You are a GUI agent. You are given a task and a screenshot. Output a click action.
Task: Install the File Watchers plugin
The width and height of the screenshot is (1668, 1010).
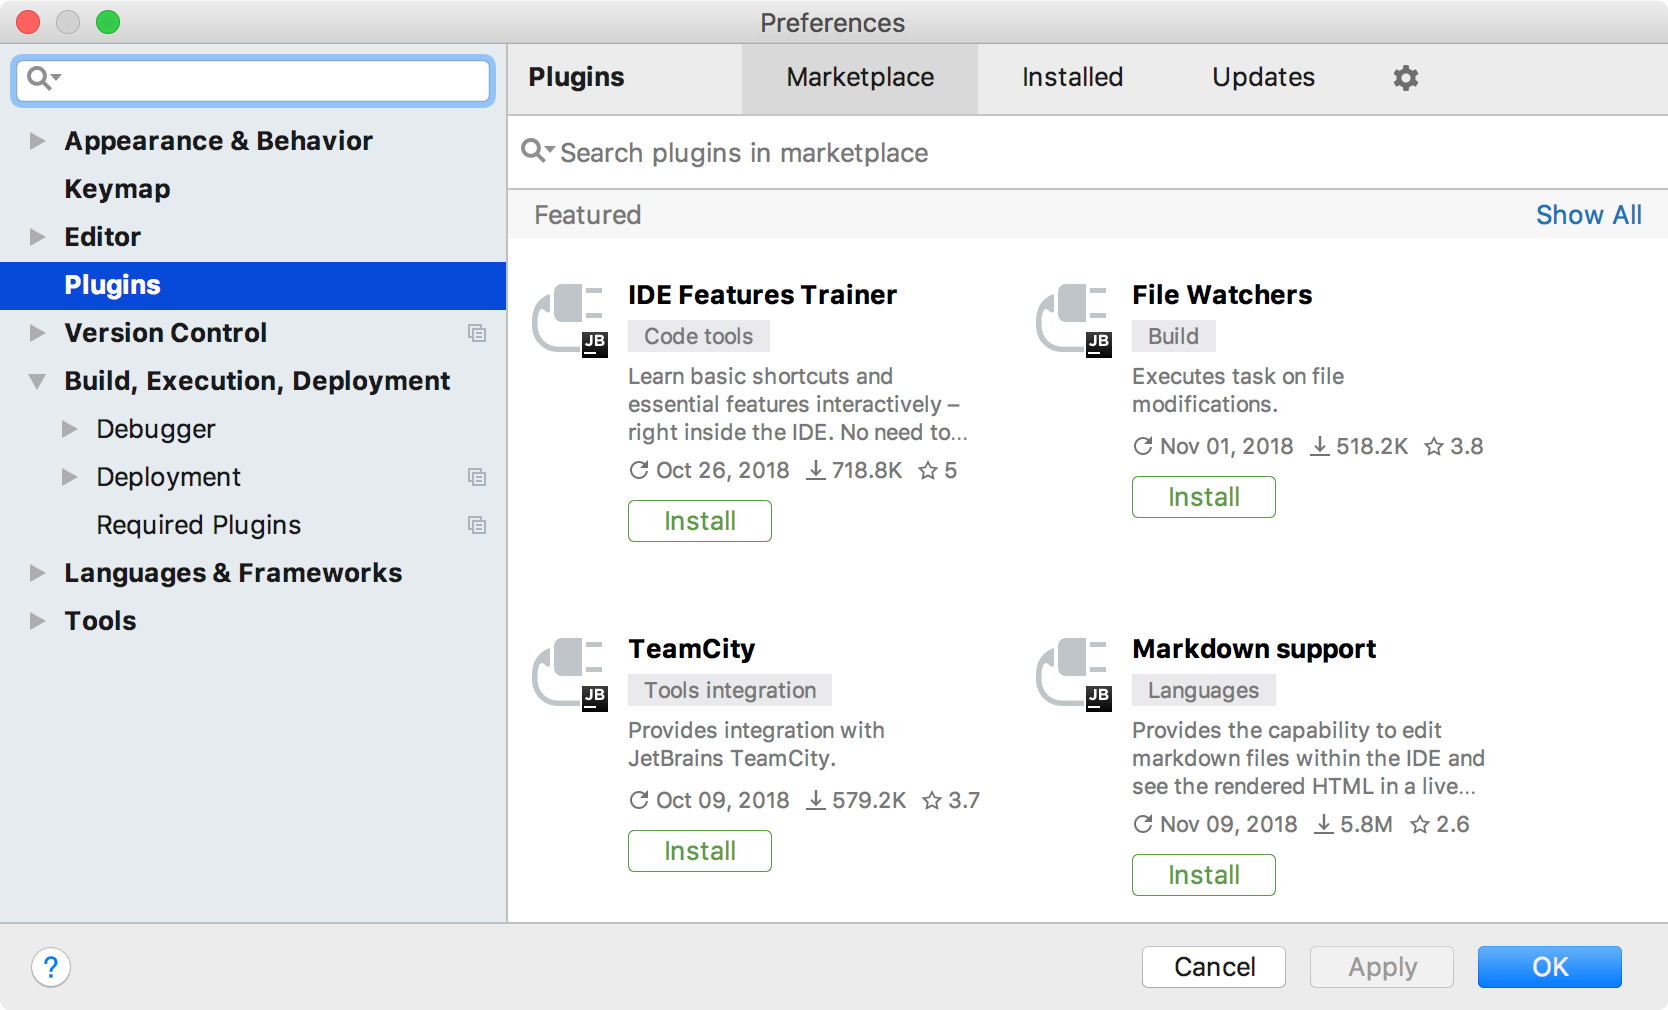coord(1204,497)
